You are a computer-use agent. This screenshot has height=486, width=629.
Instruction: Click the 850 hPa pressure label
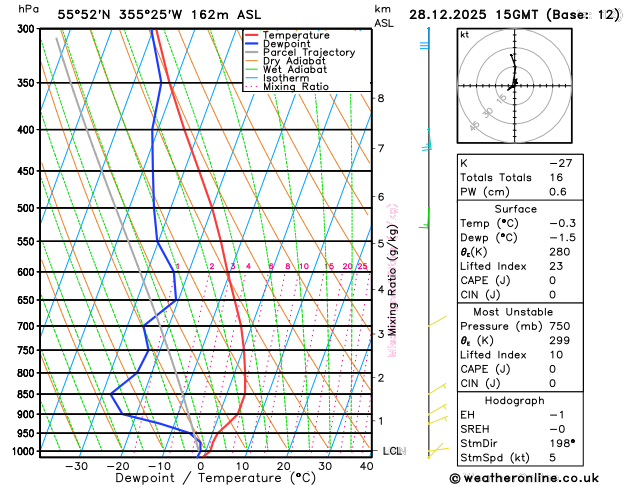(28, 394)
